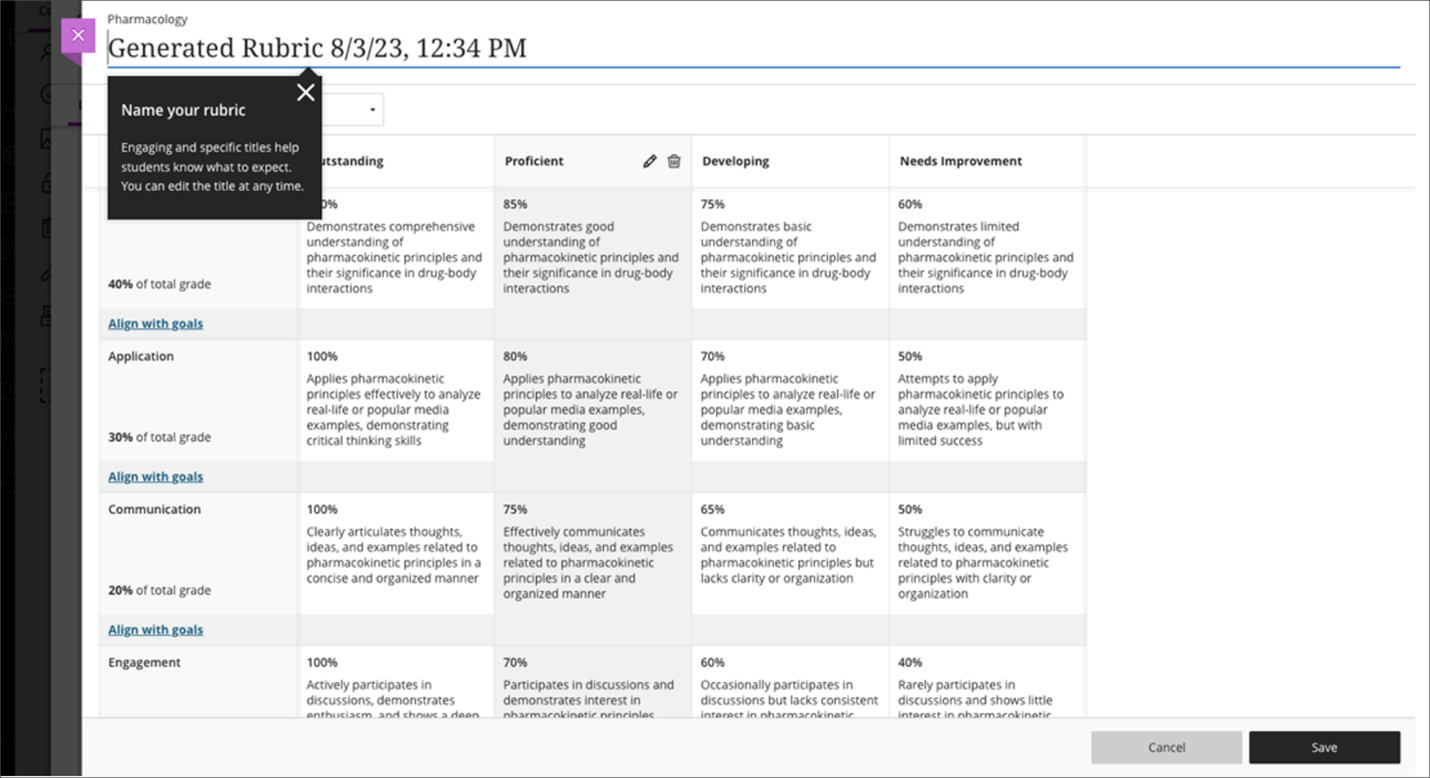Select the Application criterion title
The width and height of the screenshot is (1430, 778).
pyautogui.click(x=141, y=357)
